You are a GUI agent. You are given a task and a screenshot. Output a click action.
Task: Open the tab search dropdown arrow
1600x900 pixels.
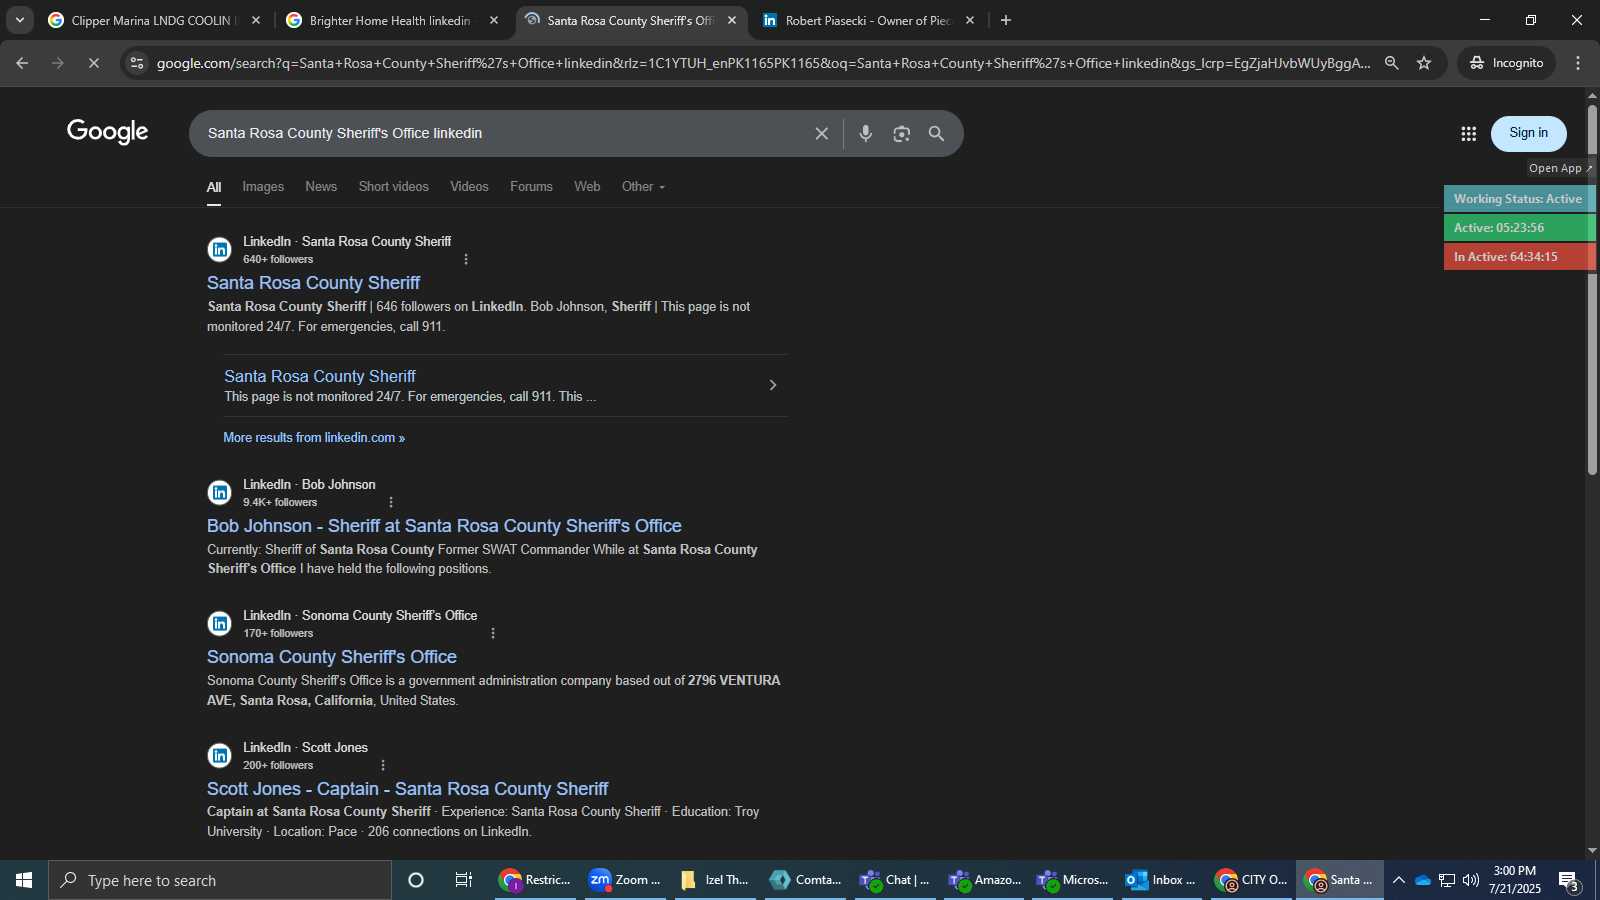(19, 20)
